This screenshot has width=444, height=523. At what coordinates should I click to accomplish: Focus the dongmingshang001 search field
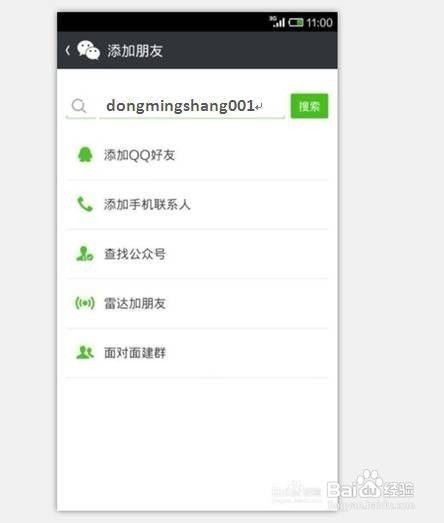(x=192, y=106)
